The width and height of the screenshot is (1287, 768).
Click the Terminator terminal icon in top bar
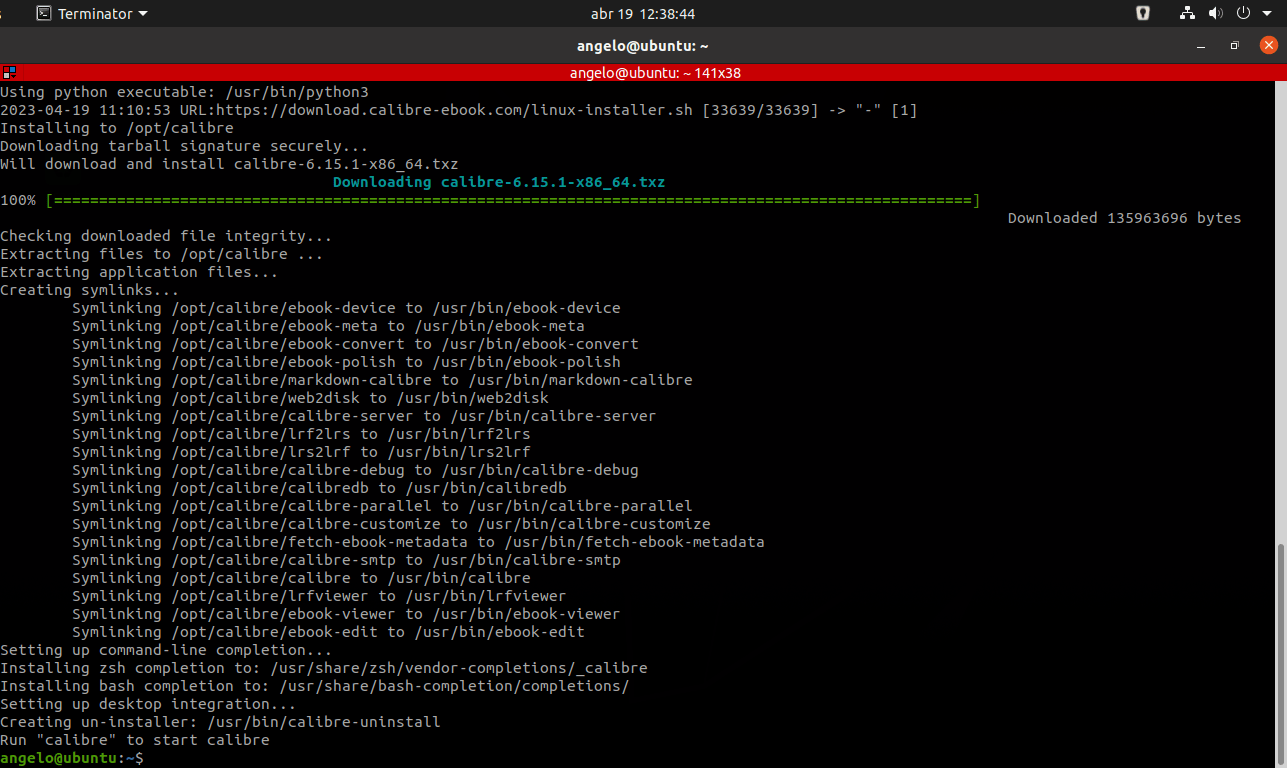44,14
